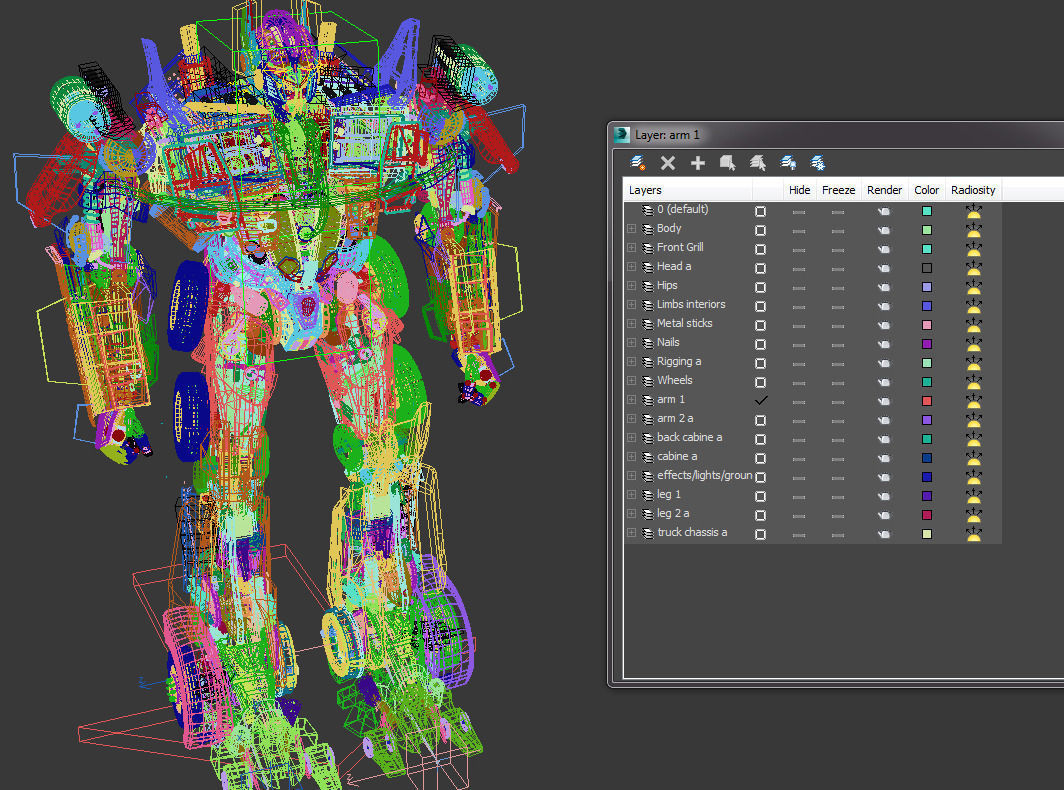The height and width of the screenshot is (790, 1064).
Task: Click the Render column header
Action: coord(884,190)
